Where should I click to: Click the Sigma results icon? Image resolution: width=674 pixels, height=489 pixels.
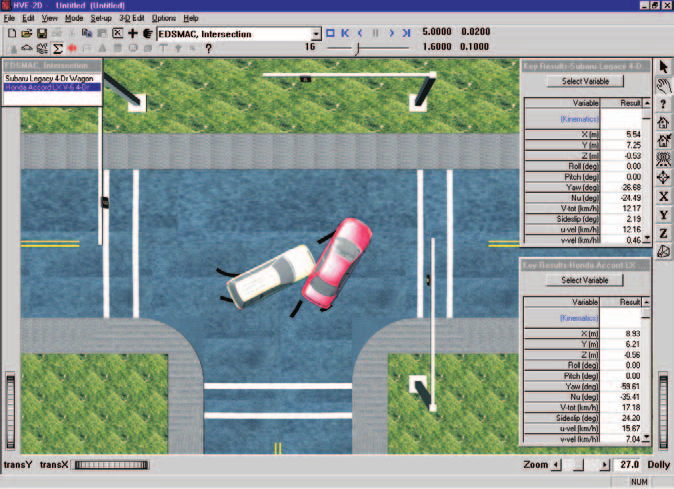57,49
